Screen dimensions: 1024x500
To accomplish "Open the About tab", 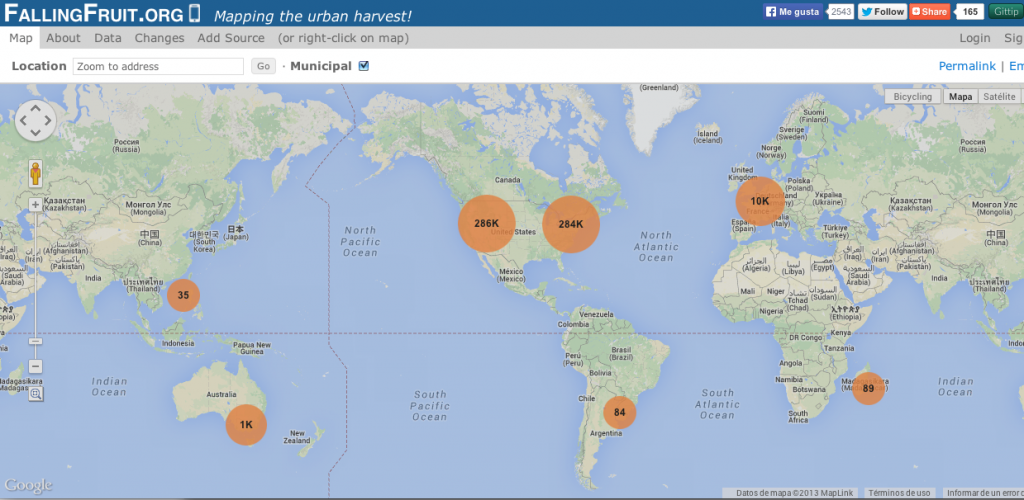I will tap(63, 38).
